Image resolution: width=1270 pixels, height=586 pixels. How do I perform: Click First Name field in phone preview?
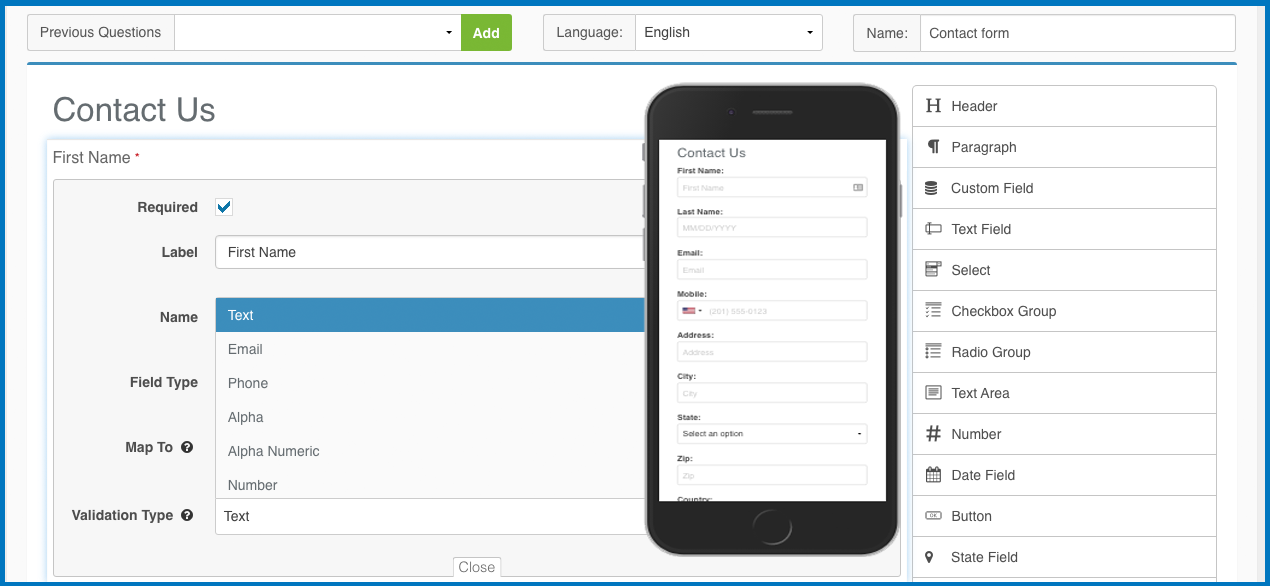(x=772, y=187)
